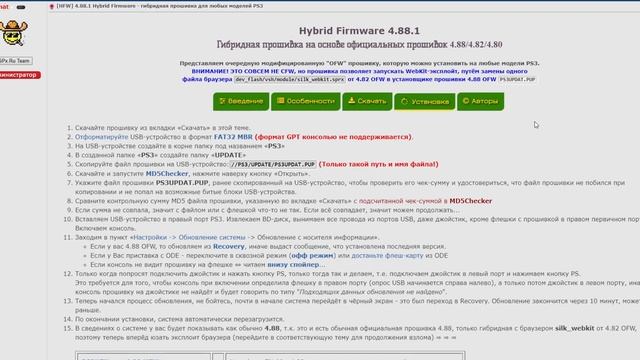Viewport: 640px width, 360px height.
Task: Open the Отформатируйте link
Action: pos(102,137)
